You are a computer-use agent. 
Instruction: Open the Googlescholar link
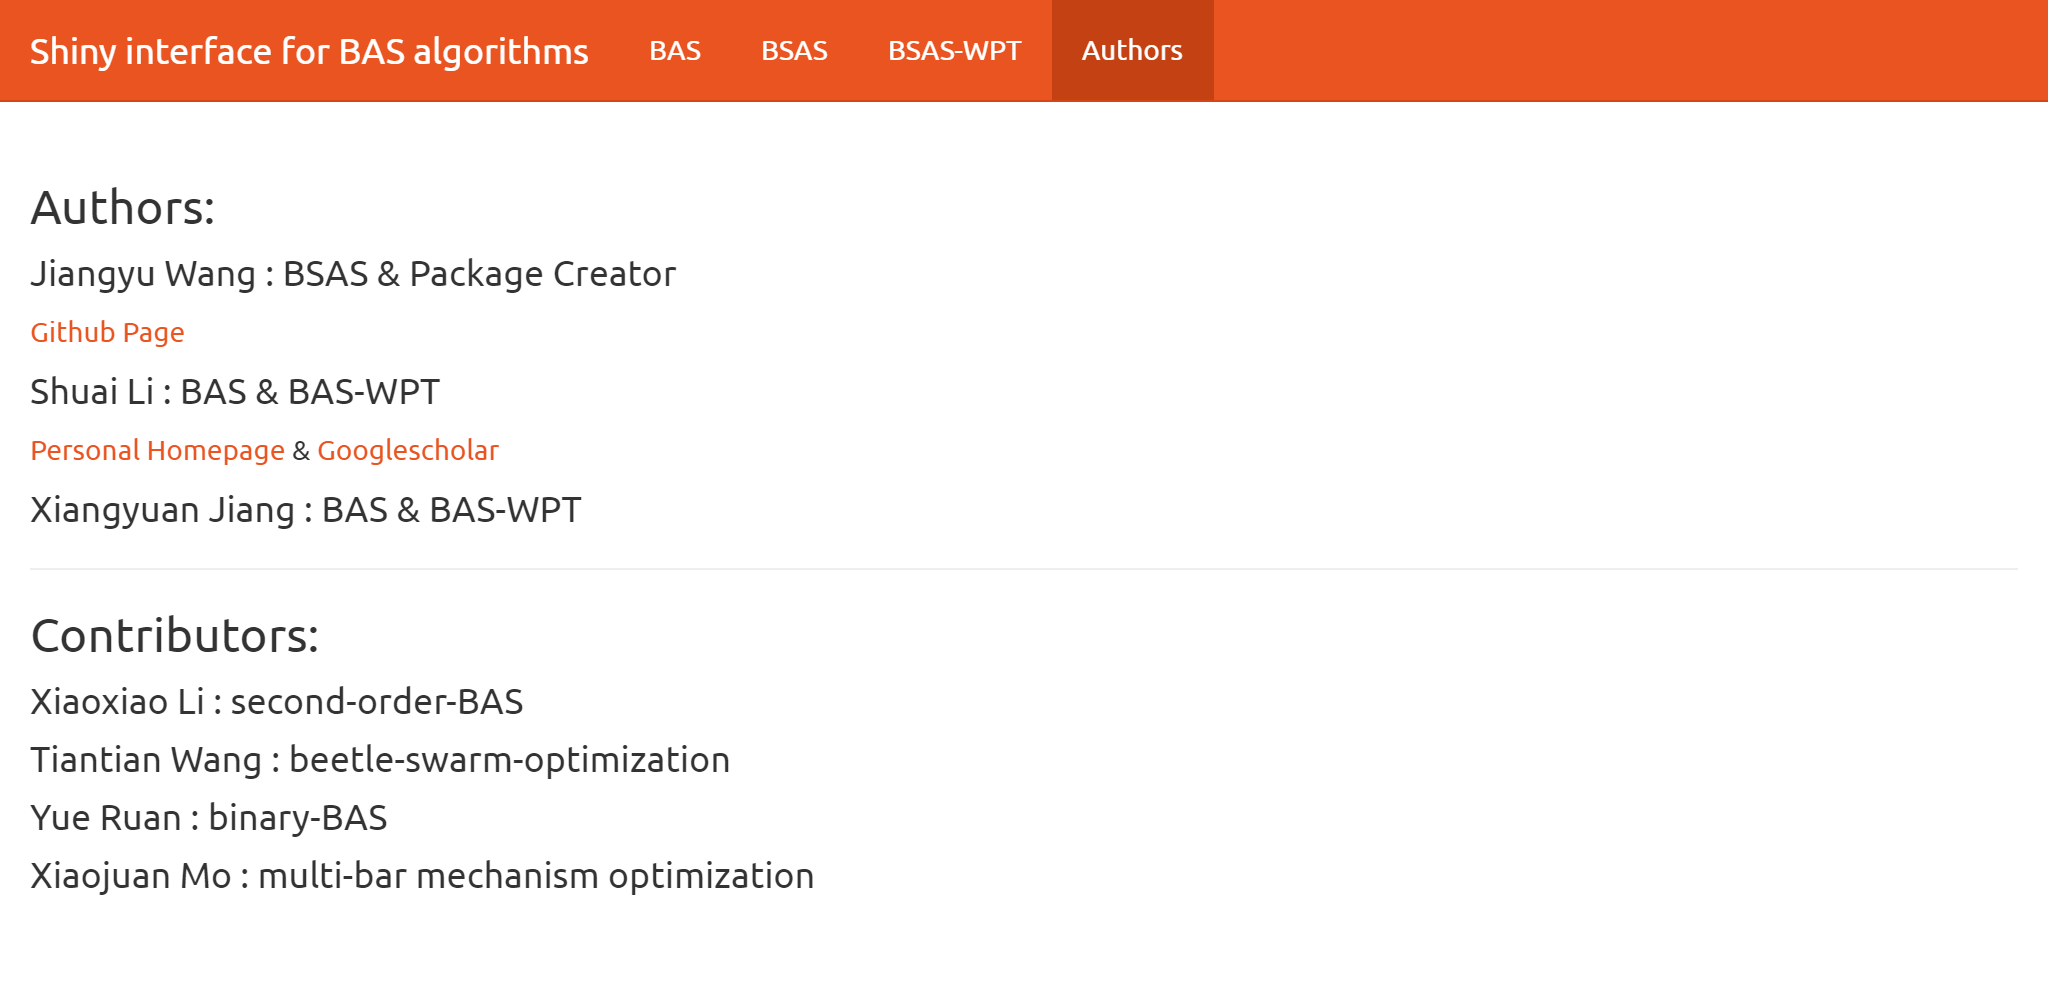tap(408, 450)
